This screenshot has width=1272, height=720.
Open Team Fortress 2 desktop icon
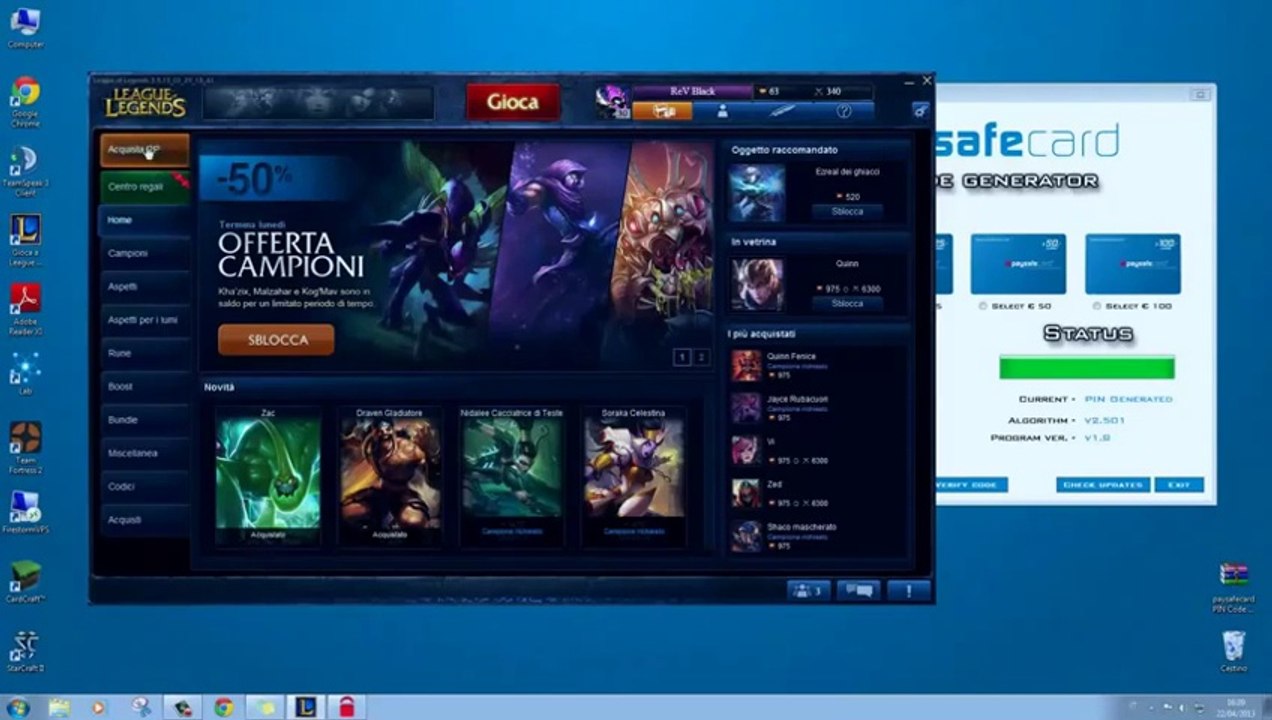pos(25,447)
